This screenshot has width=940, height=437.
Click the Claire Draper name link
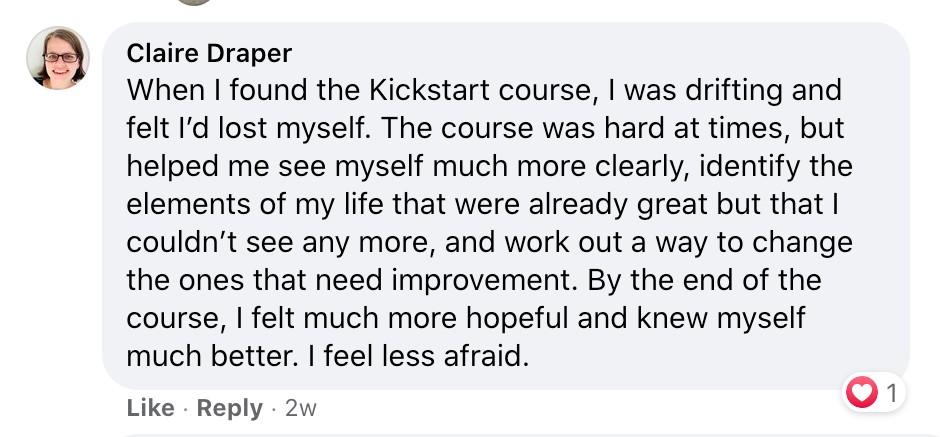click(207, 51)
